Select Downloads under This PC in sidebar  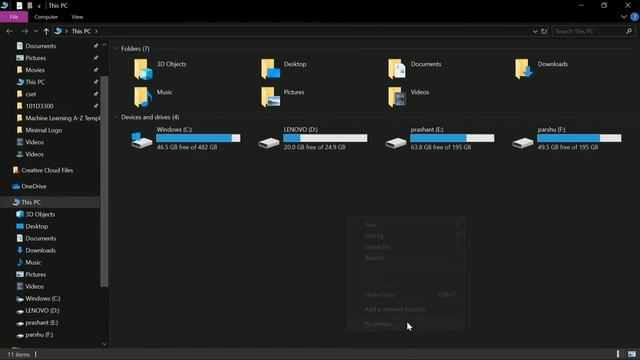[36, 250]
